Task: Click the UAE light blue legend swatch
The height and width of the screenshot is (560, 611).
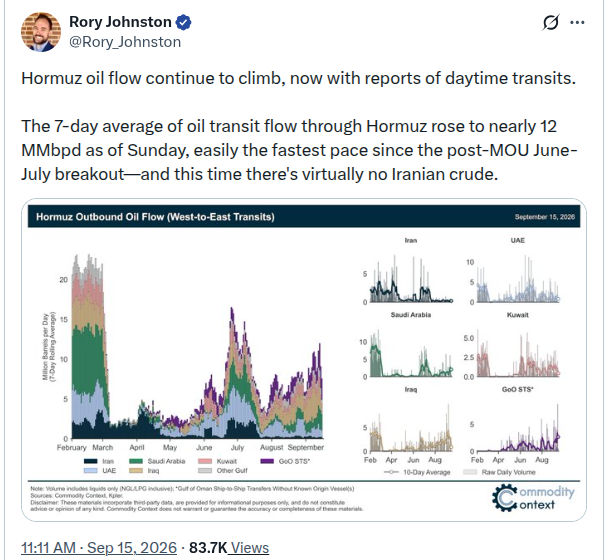Action: tap(90, 471)
